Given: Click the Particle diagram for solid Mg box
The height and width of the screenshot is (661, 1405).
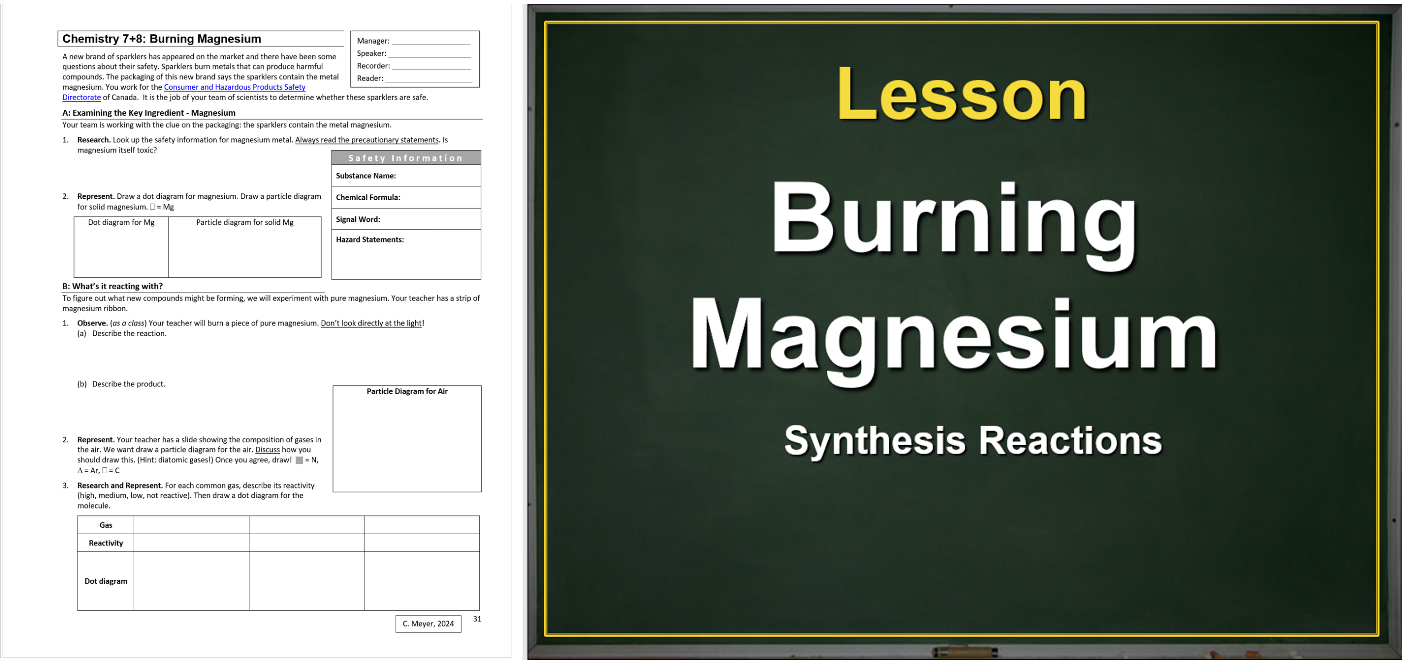Looking at the screenshot, I should click(x=245, y=250).
